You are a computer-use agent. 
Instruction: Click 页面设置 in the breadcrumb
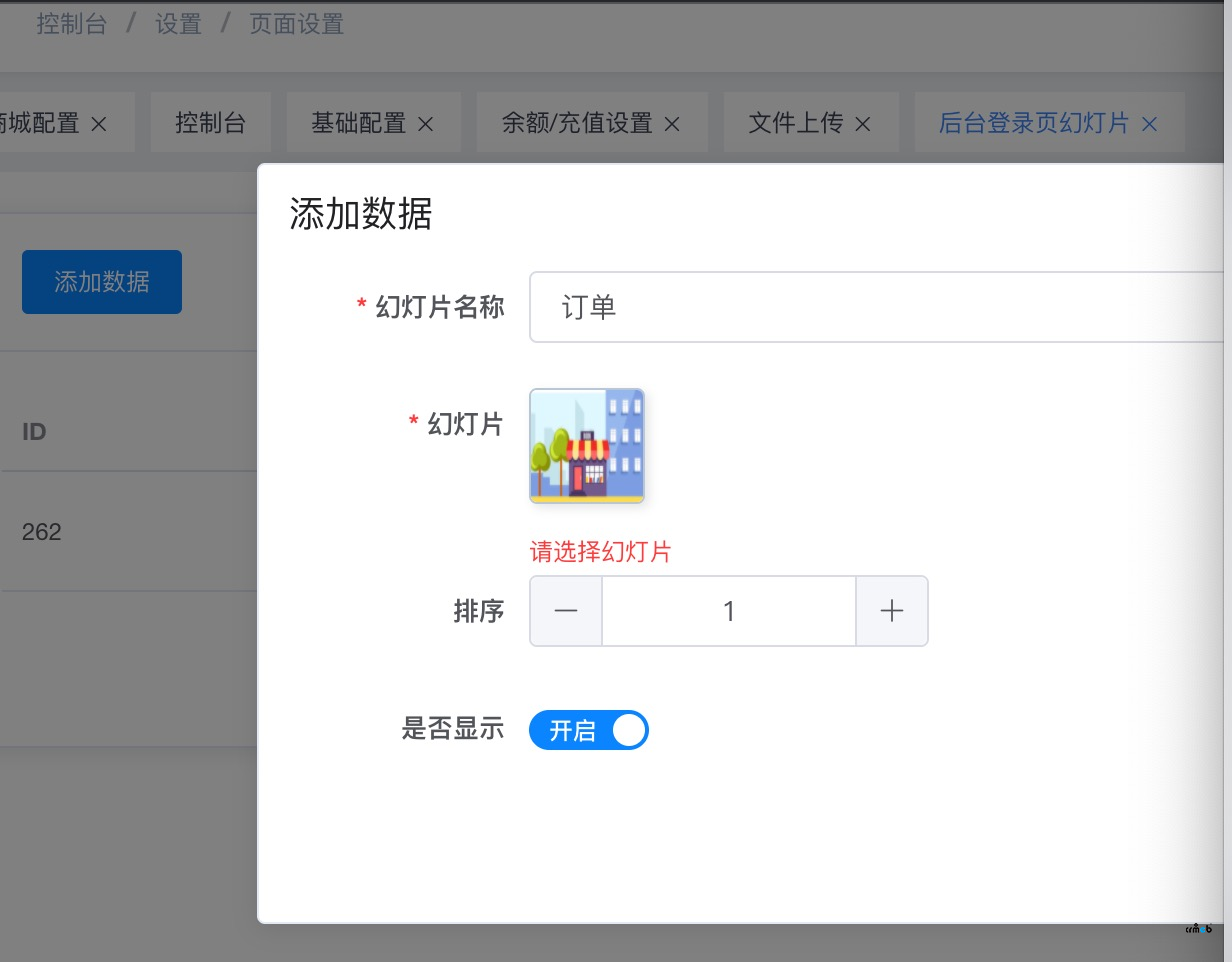coord(297,24)
